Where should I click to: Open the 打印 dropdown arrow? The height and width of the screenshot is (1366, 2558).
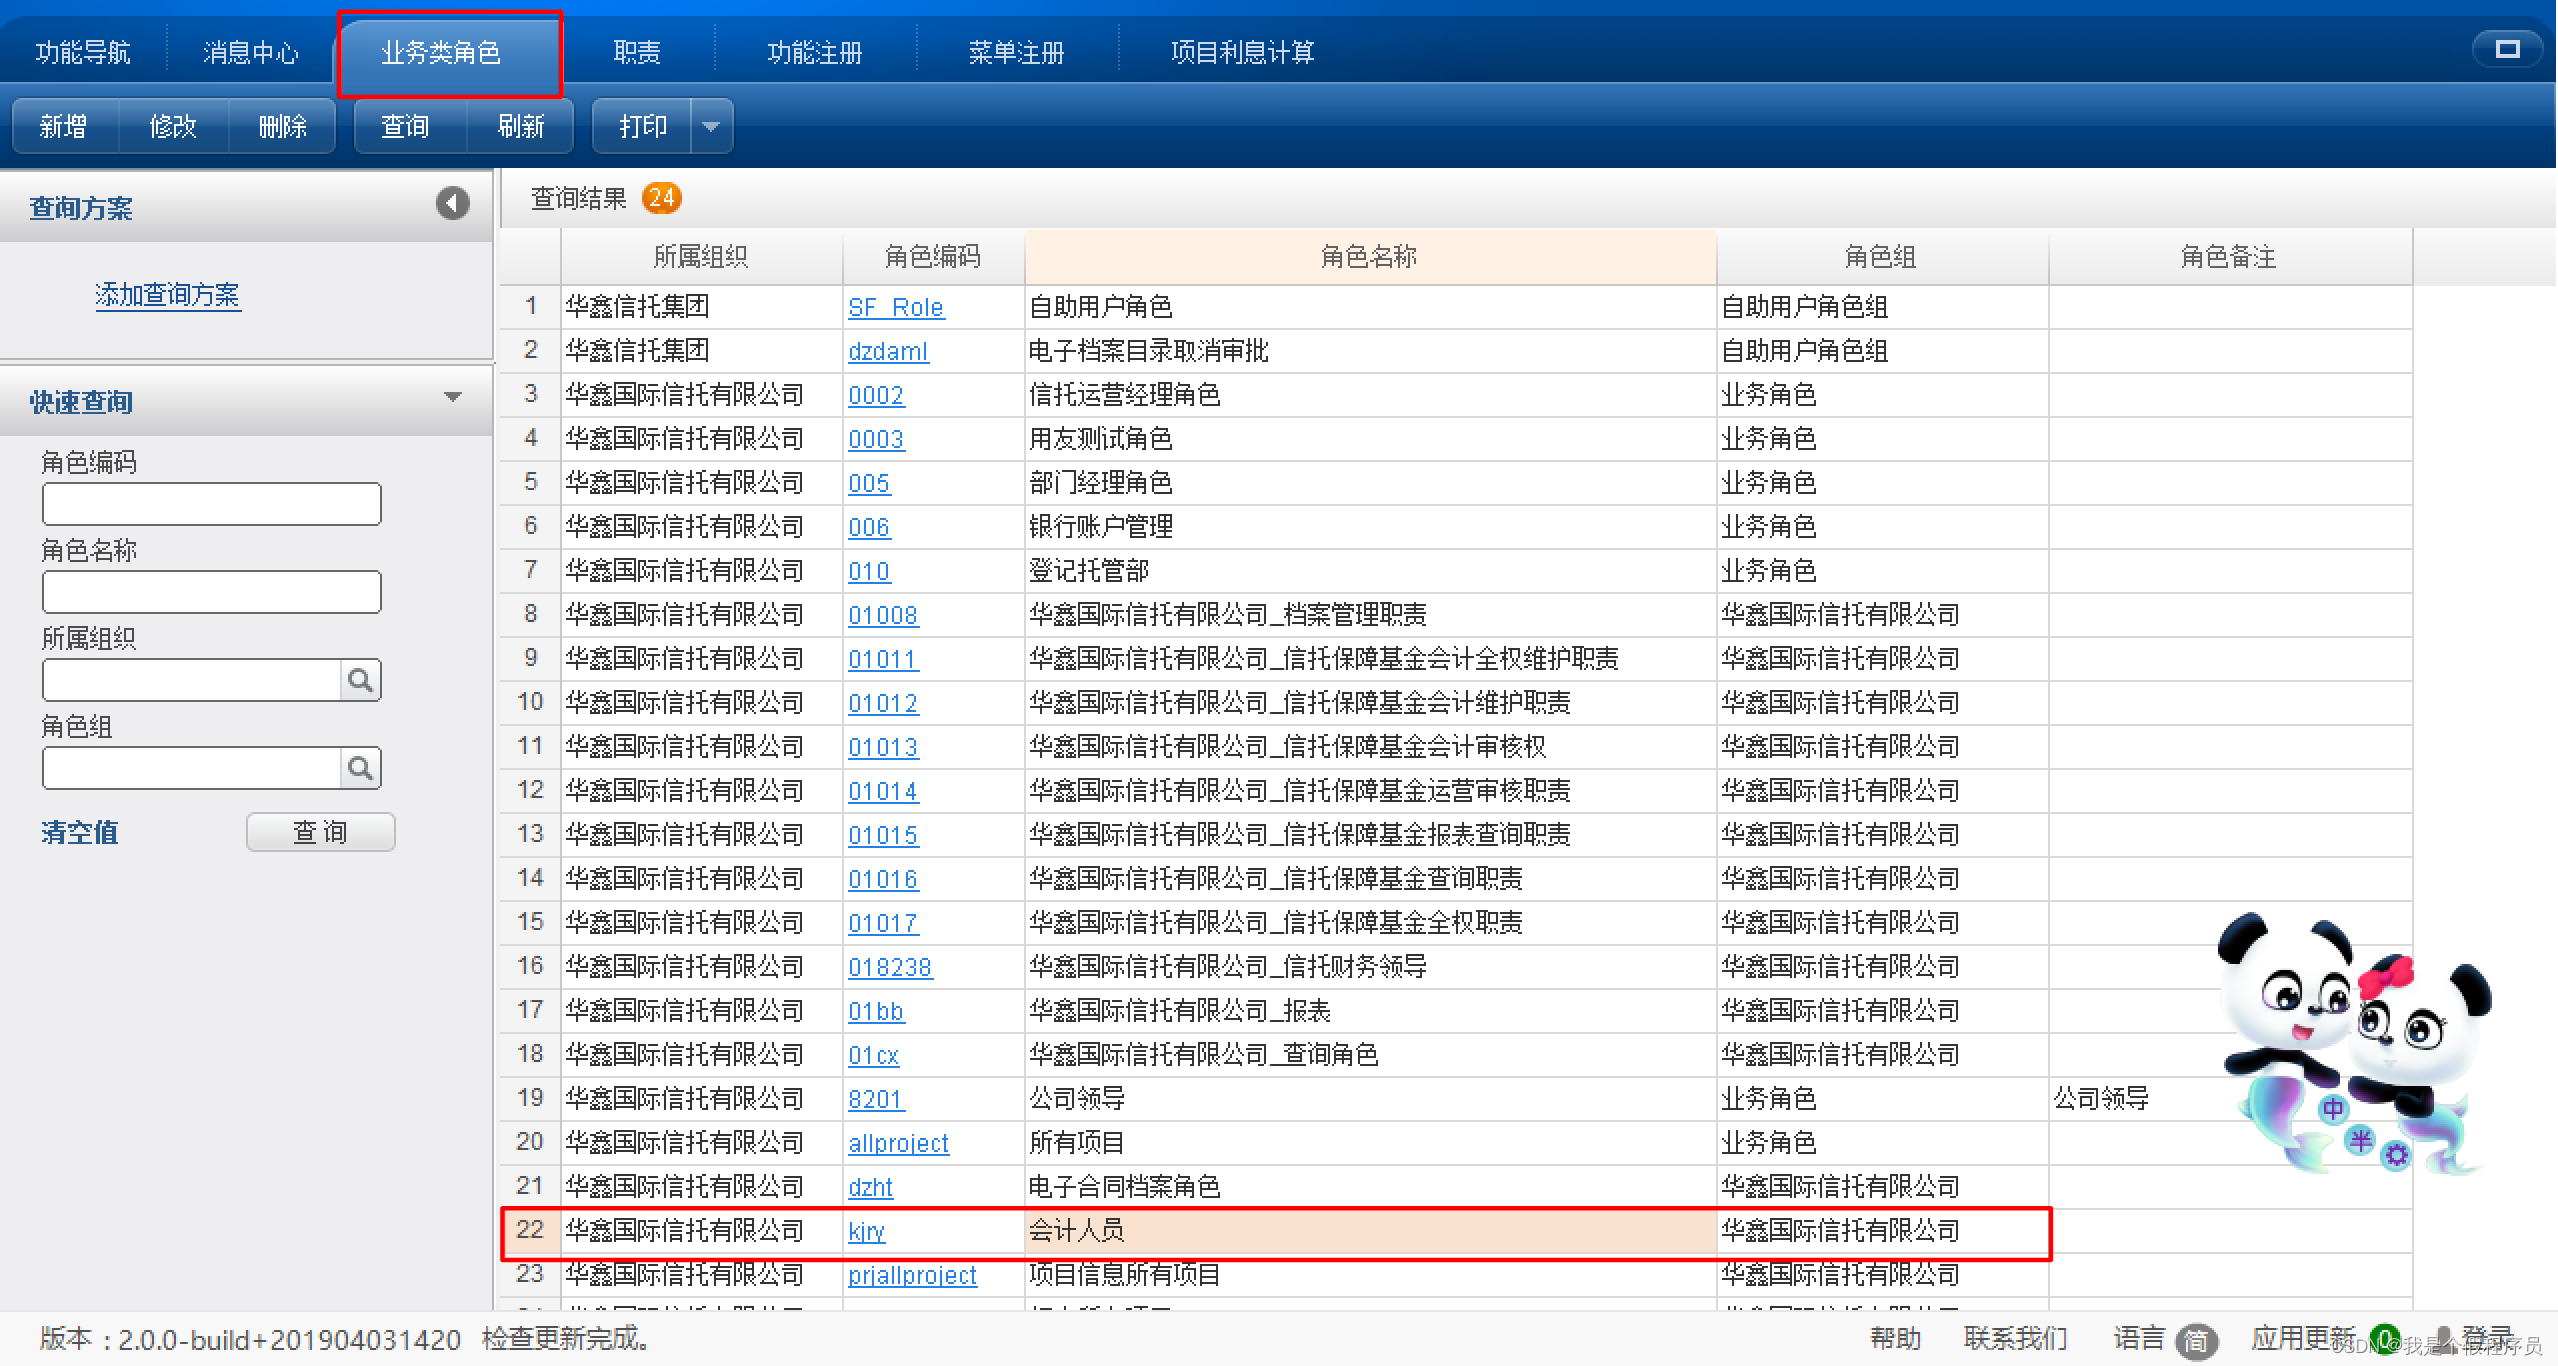point(711,127)
